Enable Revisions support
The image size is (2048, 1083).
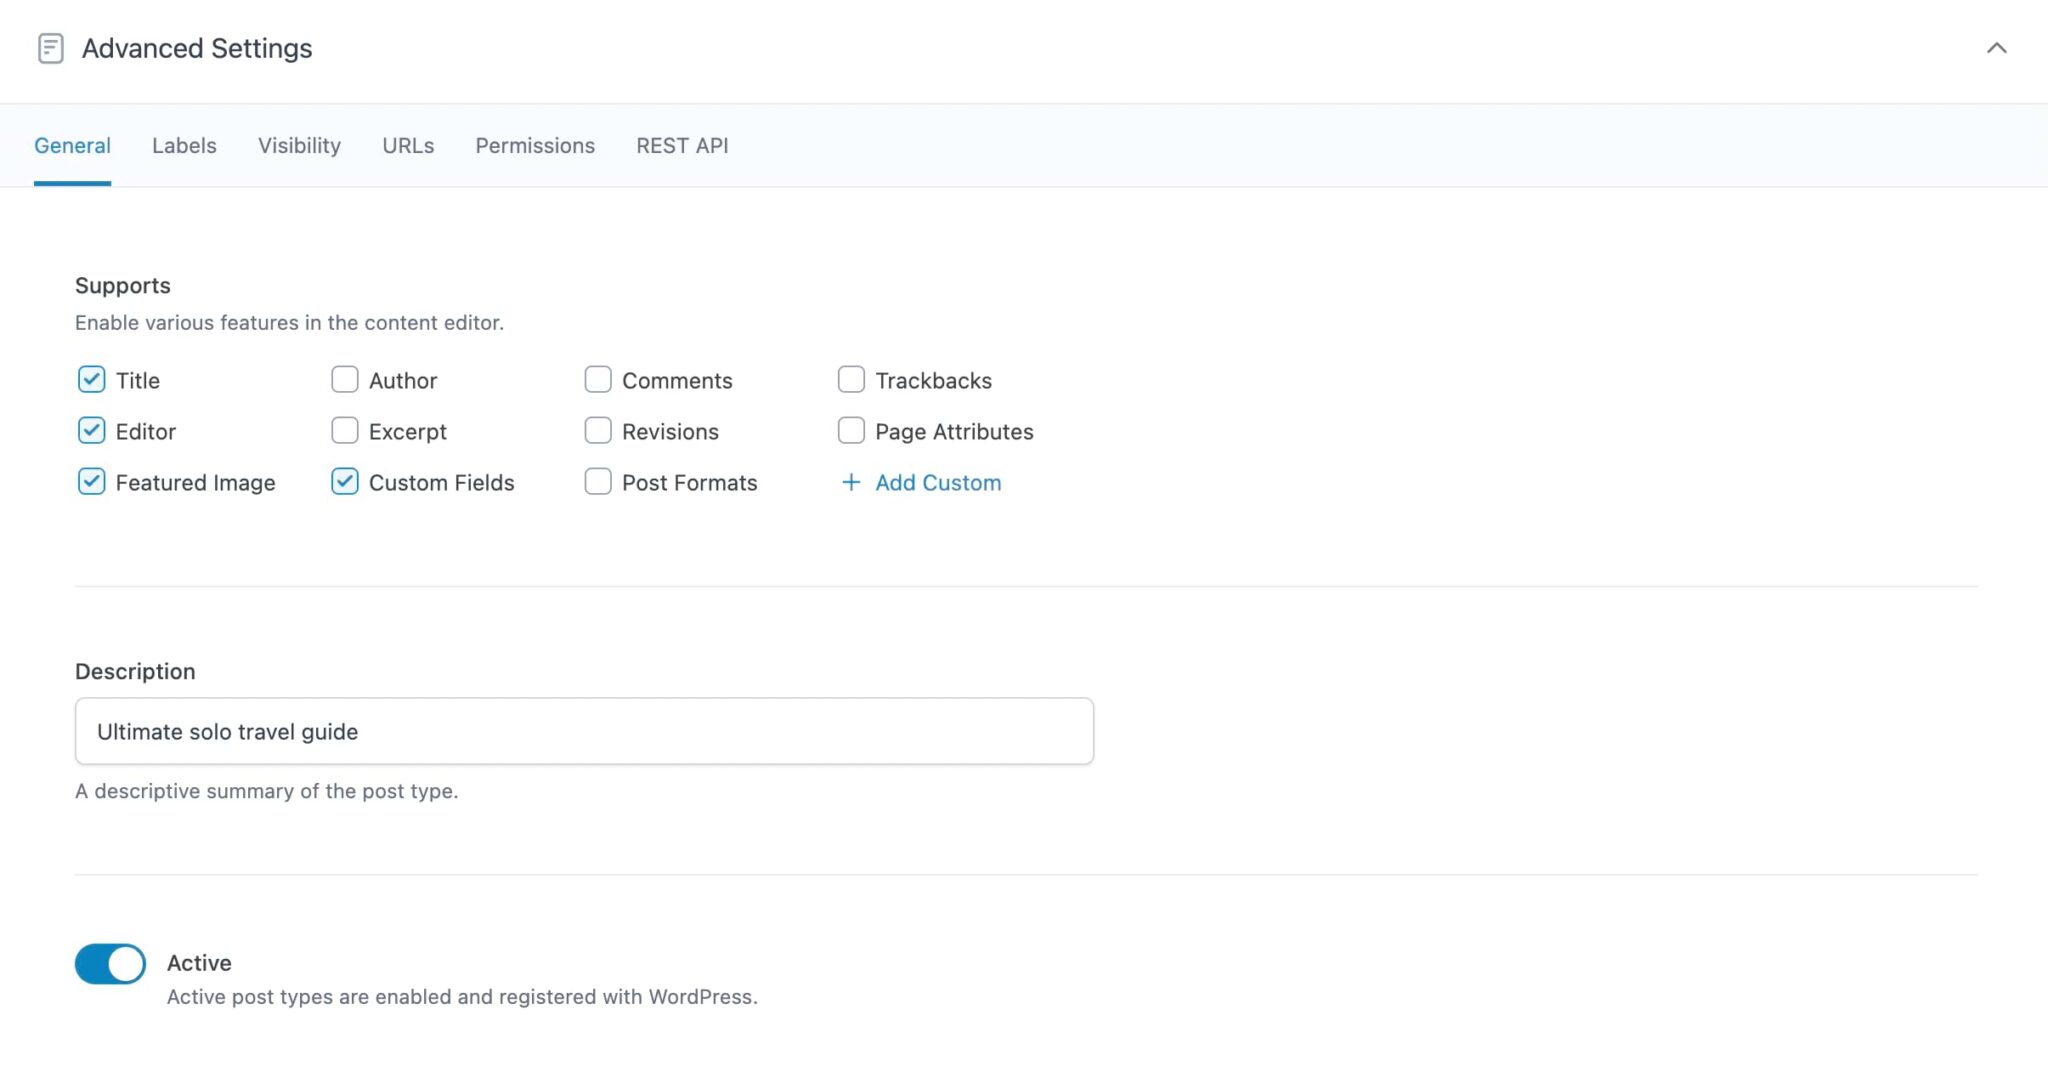(597, 431)
